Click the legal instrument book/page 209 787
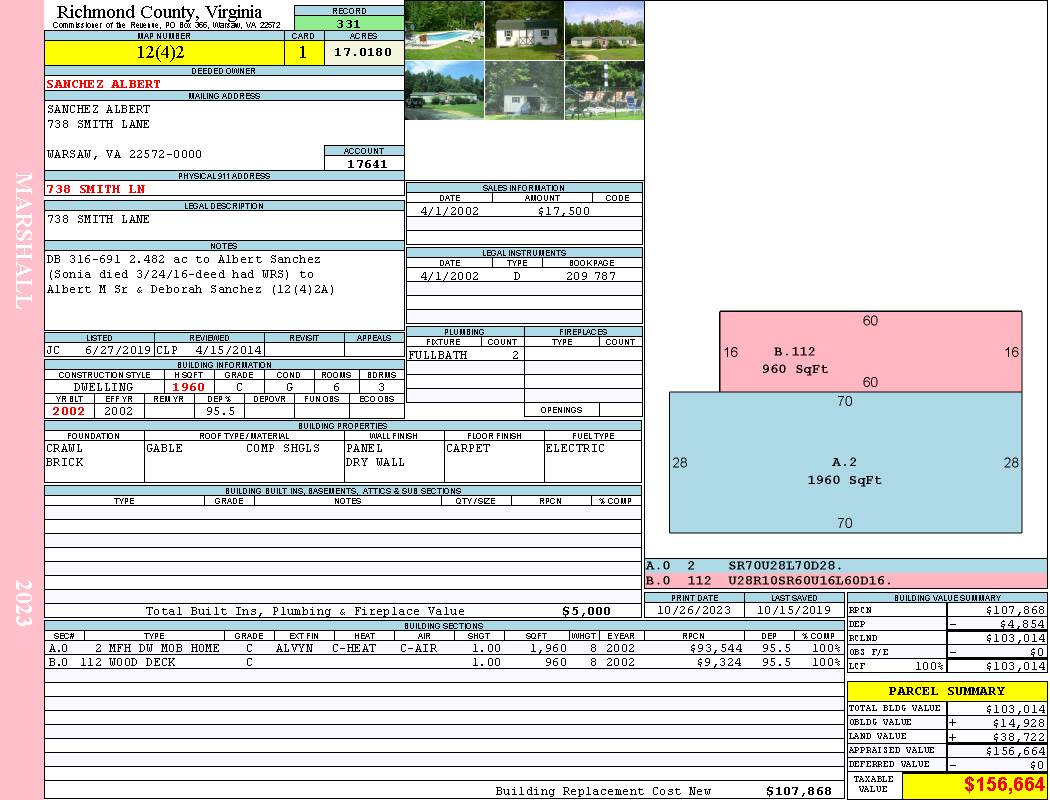The width and height of the screenshot is (1050, 800). coord(591,276)
